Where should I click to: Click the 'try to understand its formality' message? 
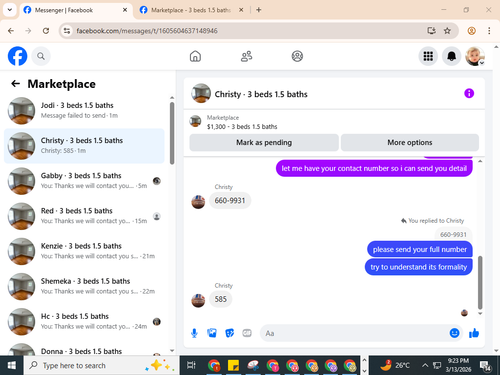tap(418, 267)
